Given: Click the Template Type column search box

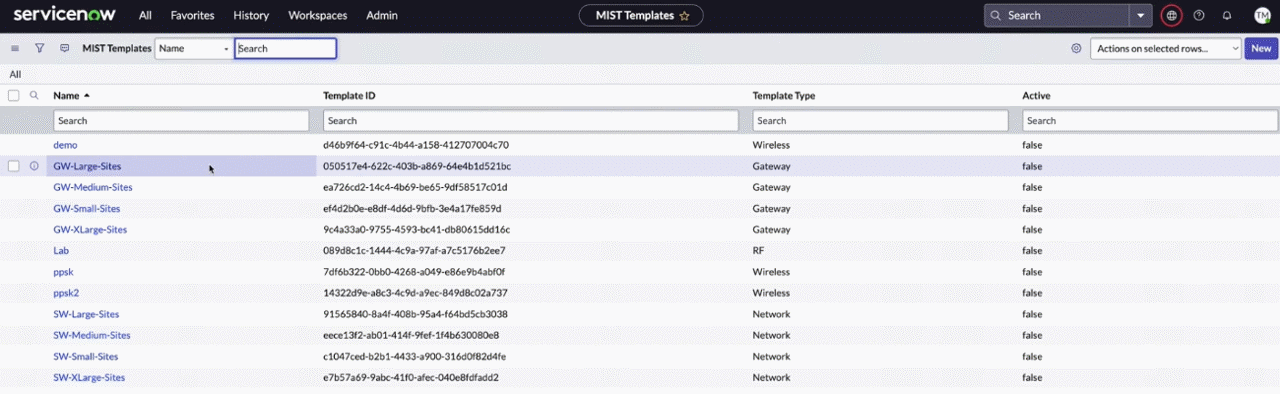Looking at the screenshot, I should tap(880, 120).
